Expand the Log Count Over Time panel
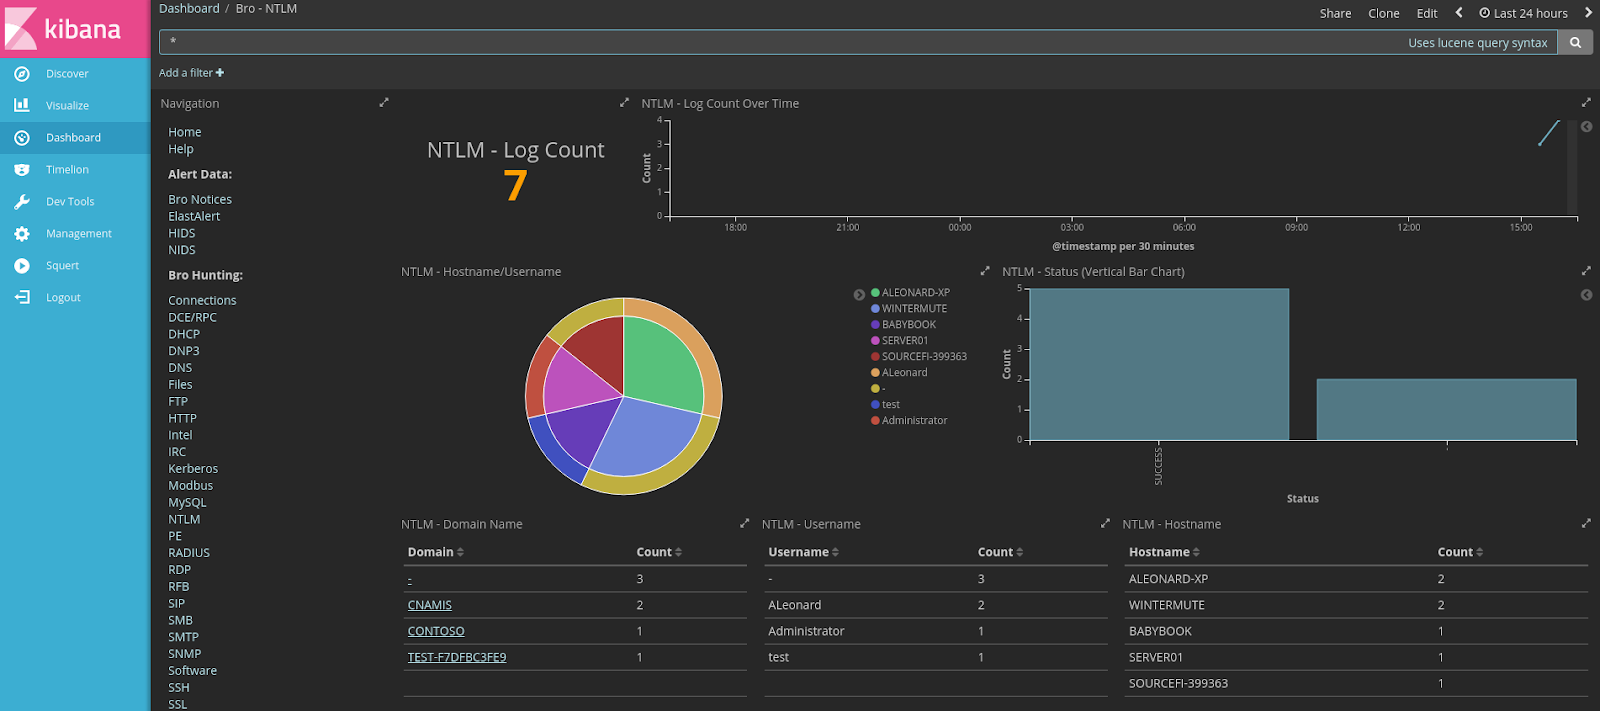The width and height of the screenshot is (1600, 711). [1586, 103]
